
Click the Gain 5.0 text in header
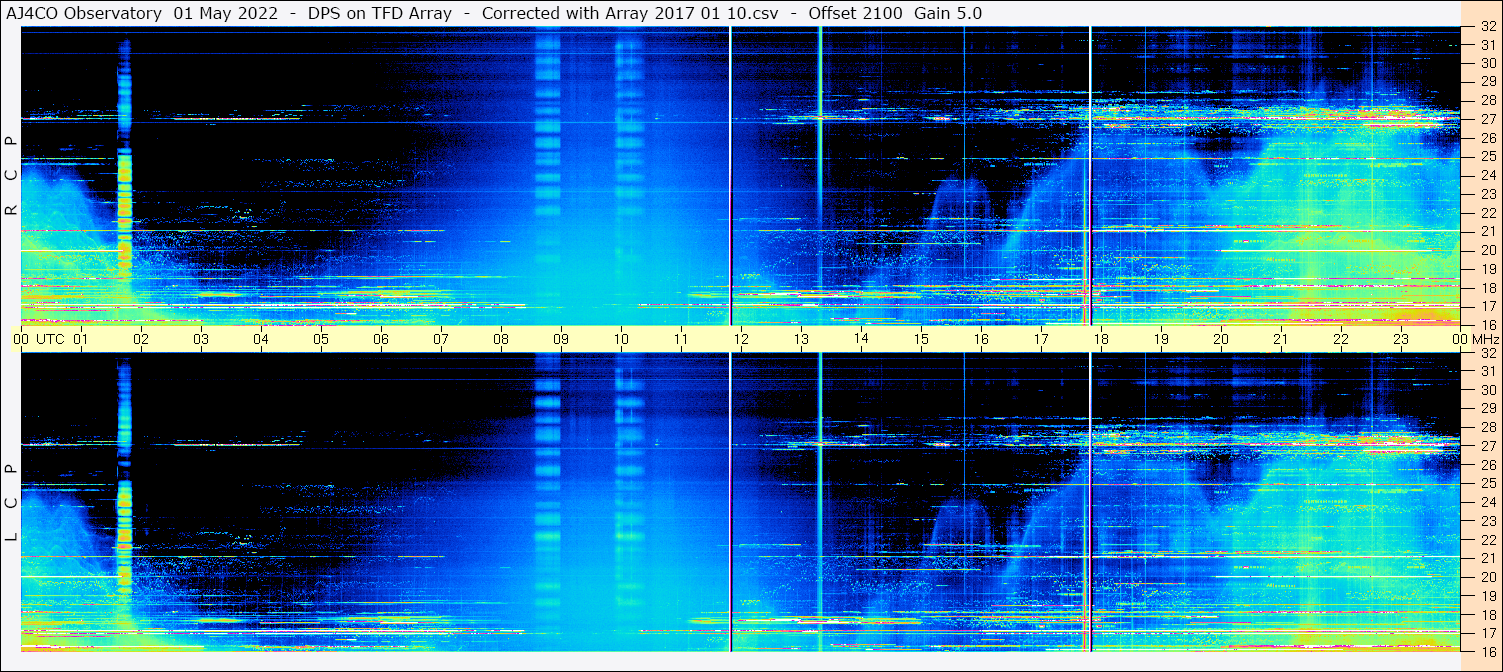click(948, 13)
